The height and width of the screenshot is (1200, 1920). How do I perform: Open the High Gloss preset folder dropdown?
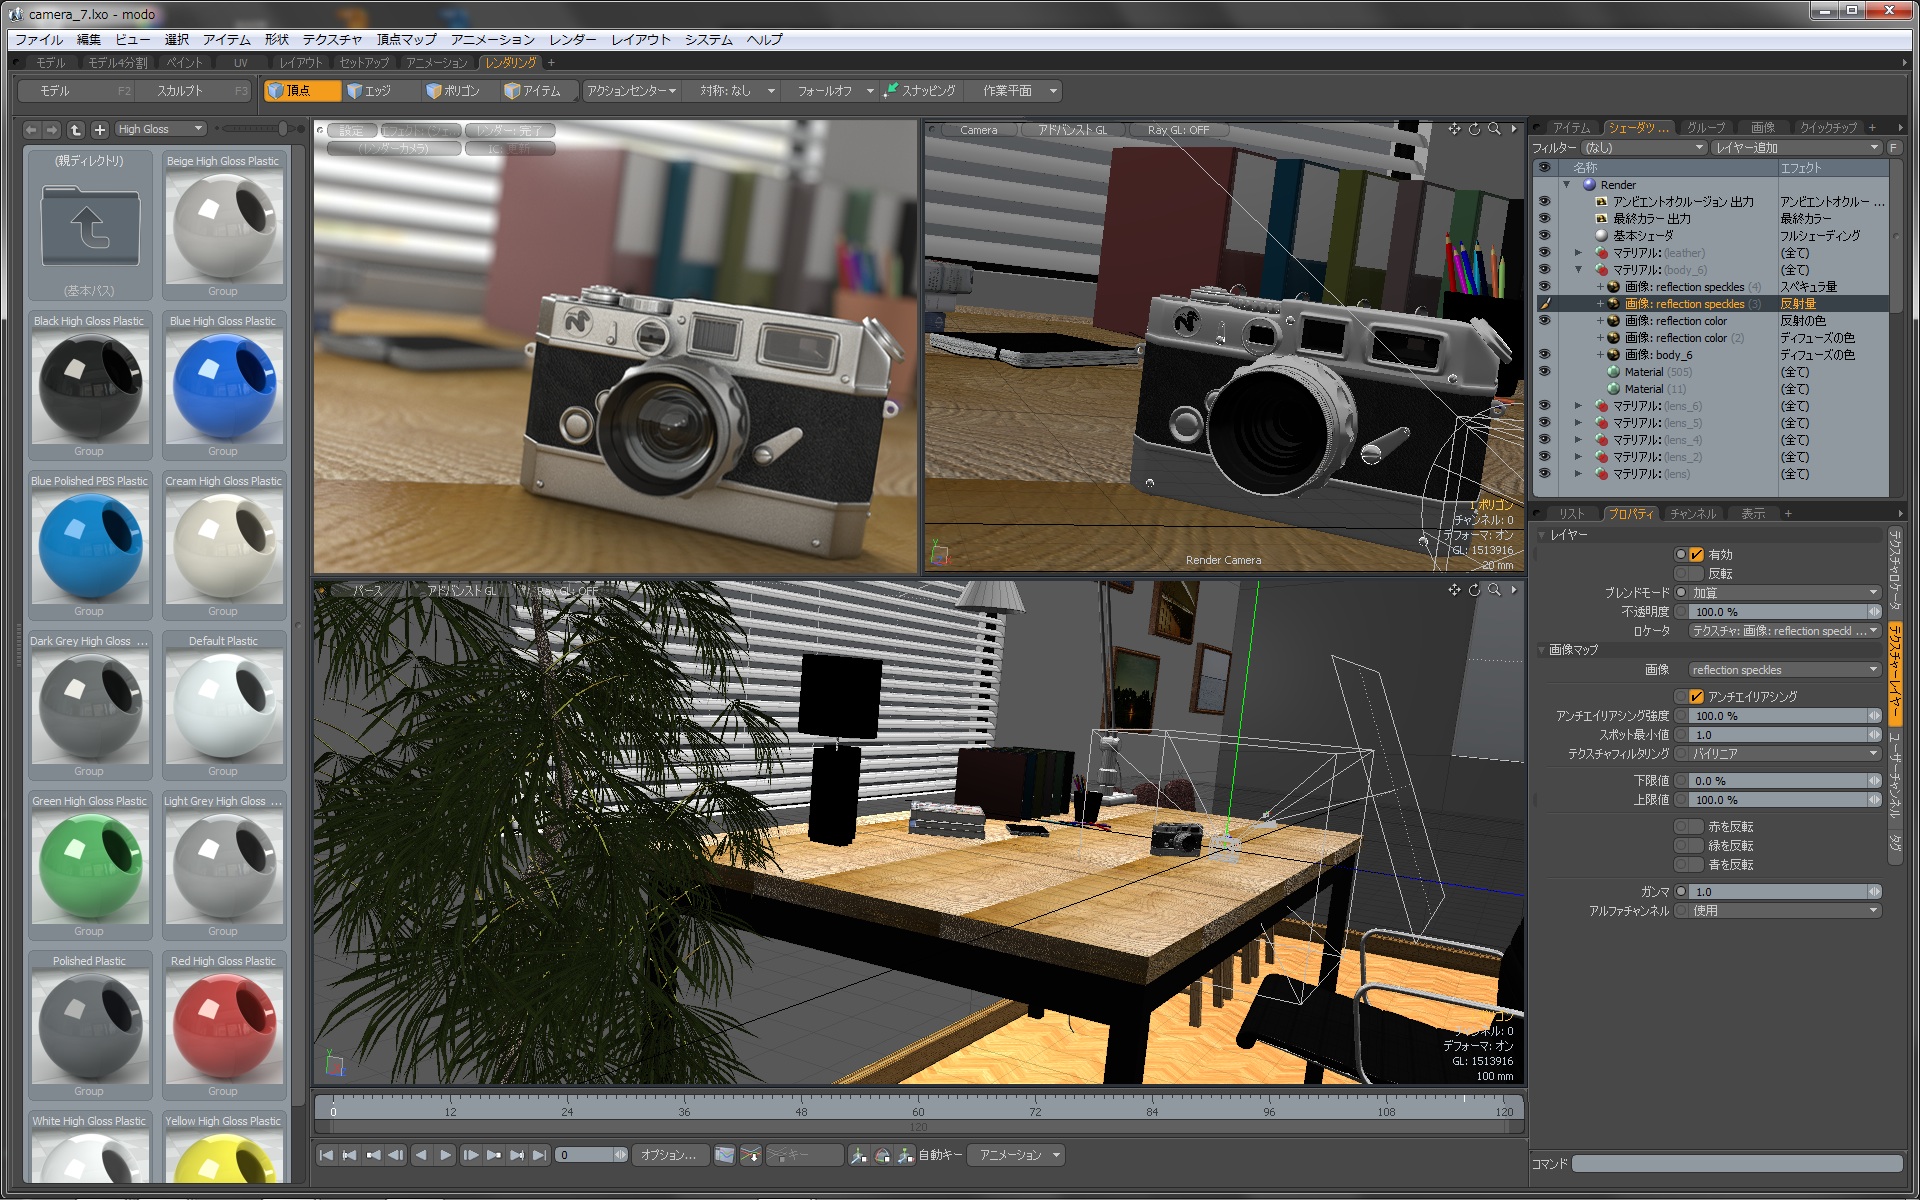(160, 129)
